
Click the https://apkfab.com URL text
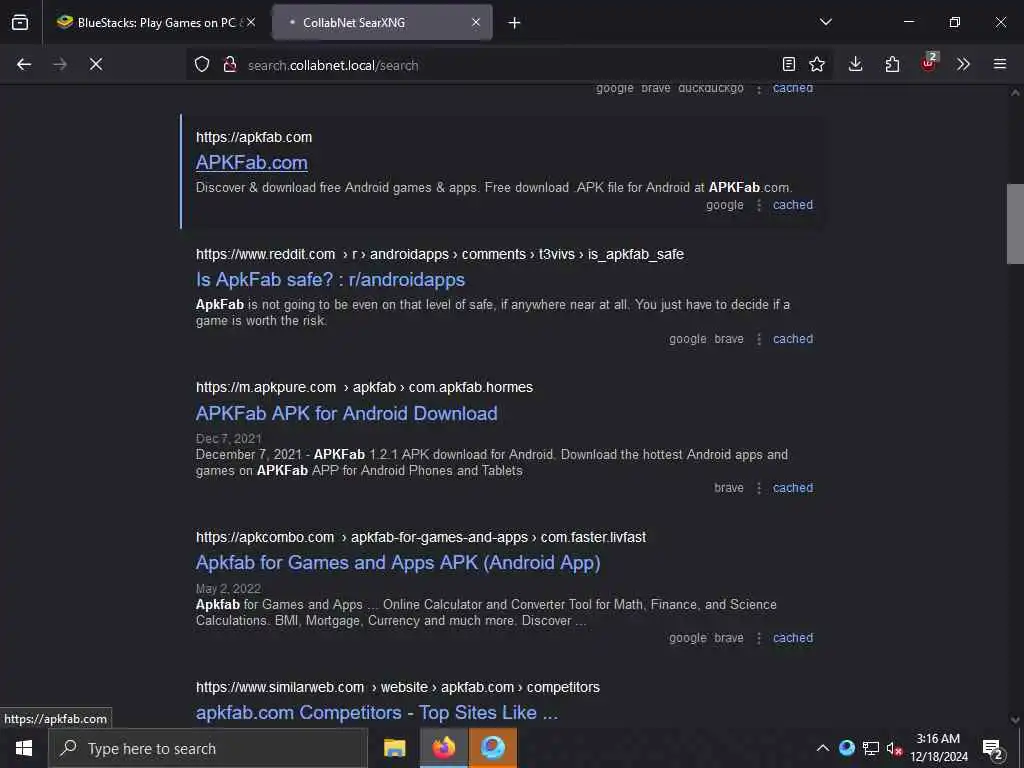254,137
